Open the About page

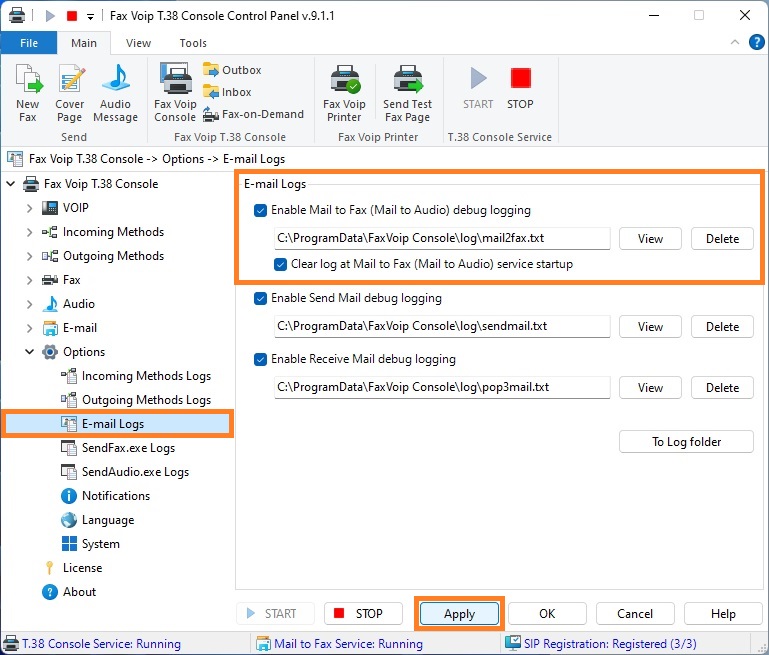(x=69, y=592)
